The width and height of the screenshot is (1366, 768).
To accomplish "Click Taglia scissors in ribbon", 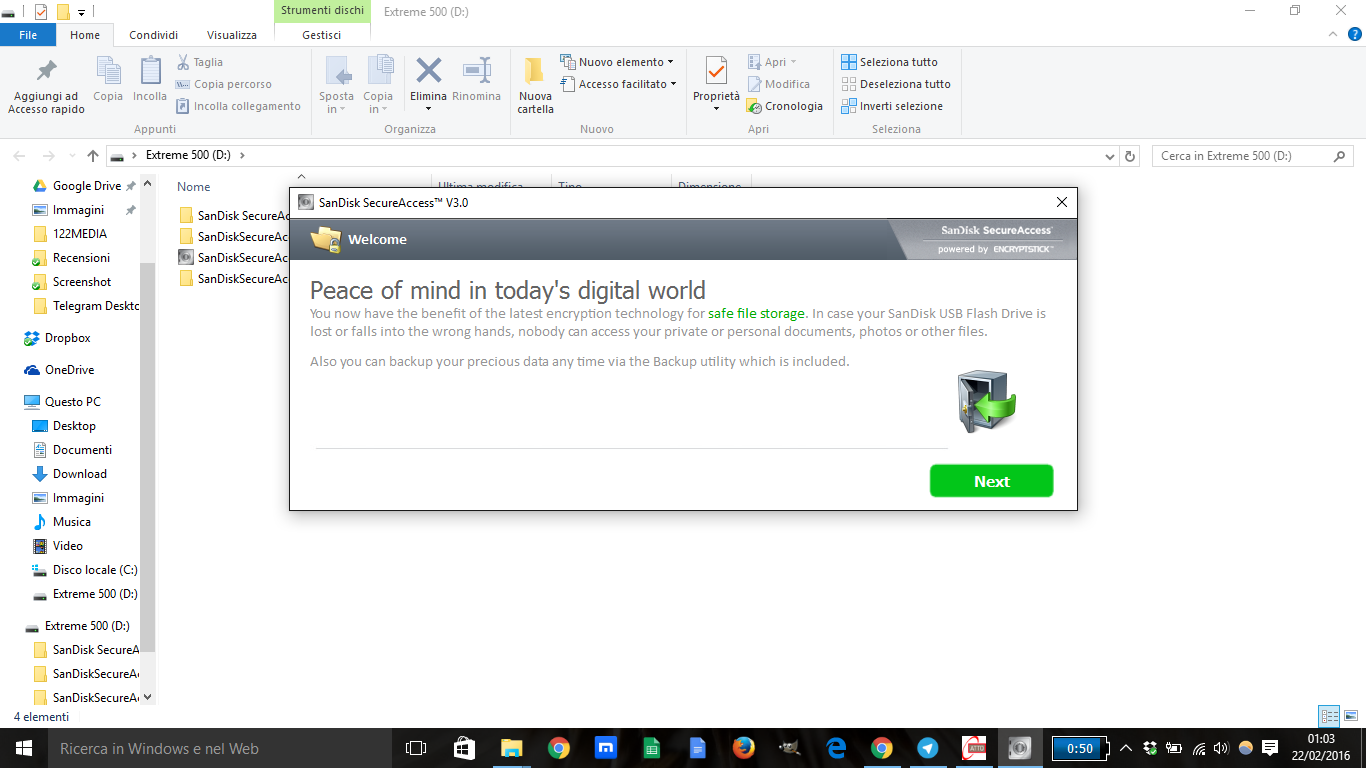I will coord(200,62).
